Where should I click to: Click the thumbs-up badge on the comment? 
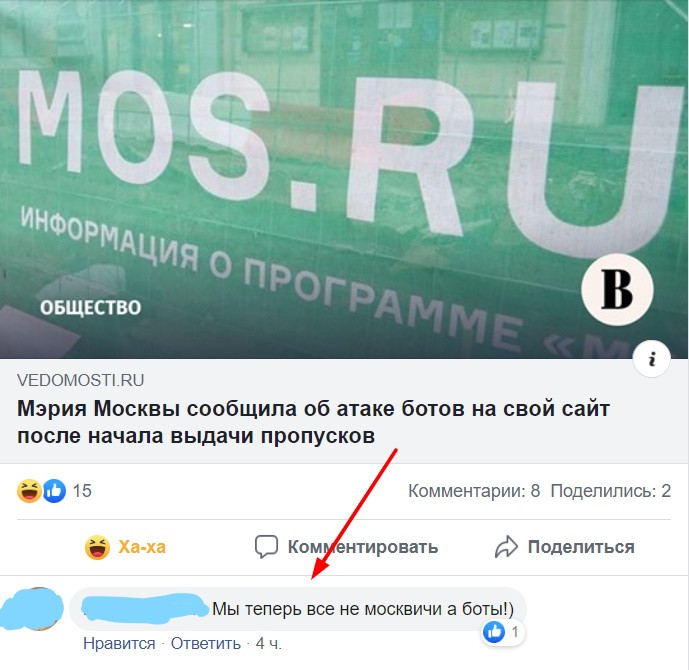494,632
